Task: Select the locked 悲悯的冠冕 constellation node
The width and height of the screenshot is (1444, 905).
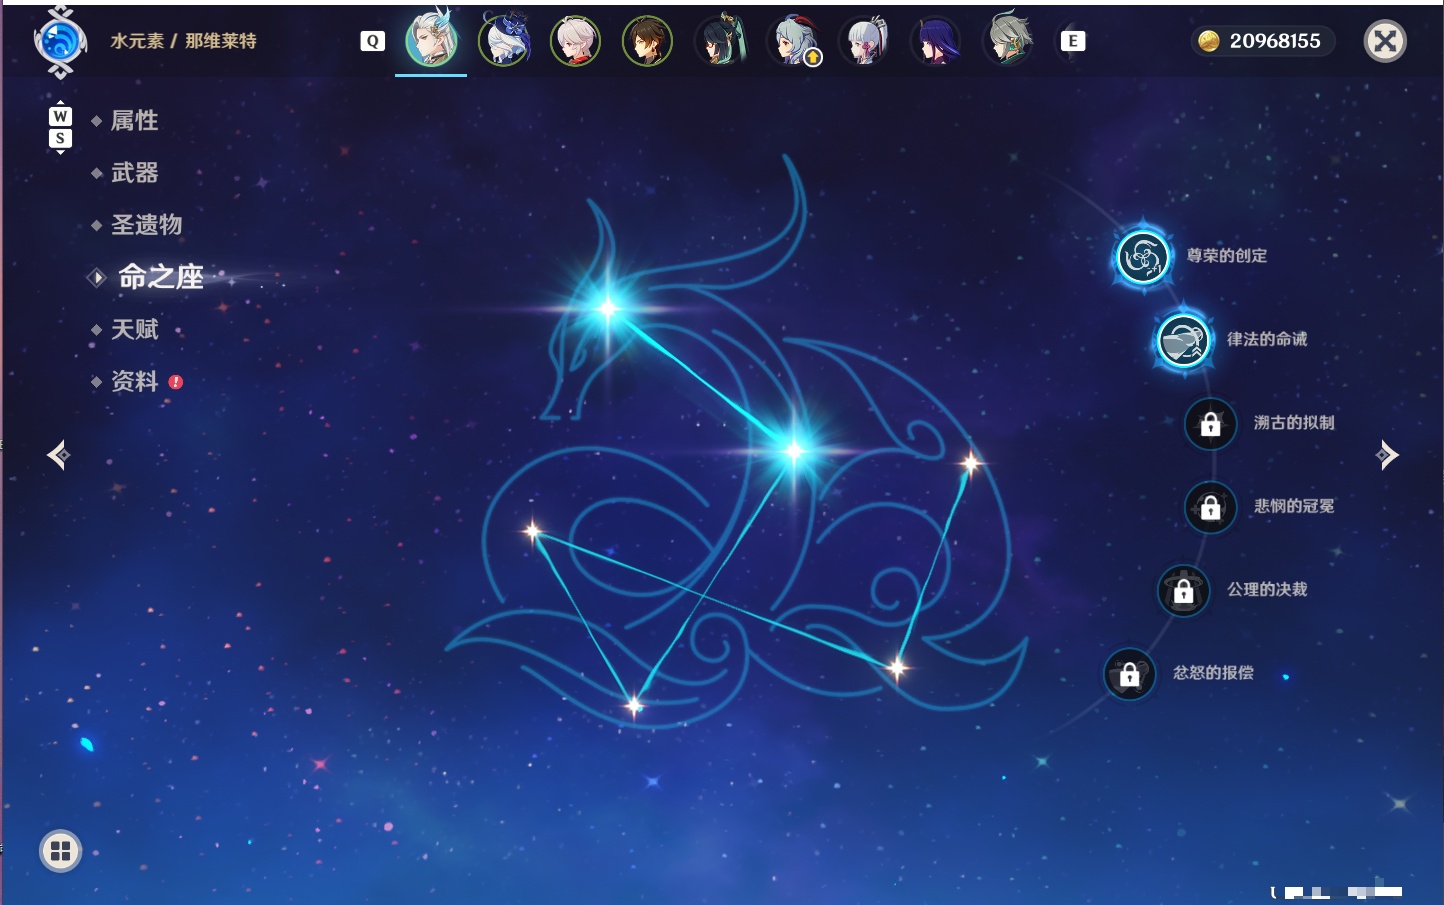Action: [1210, 507]
